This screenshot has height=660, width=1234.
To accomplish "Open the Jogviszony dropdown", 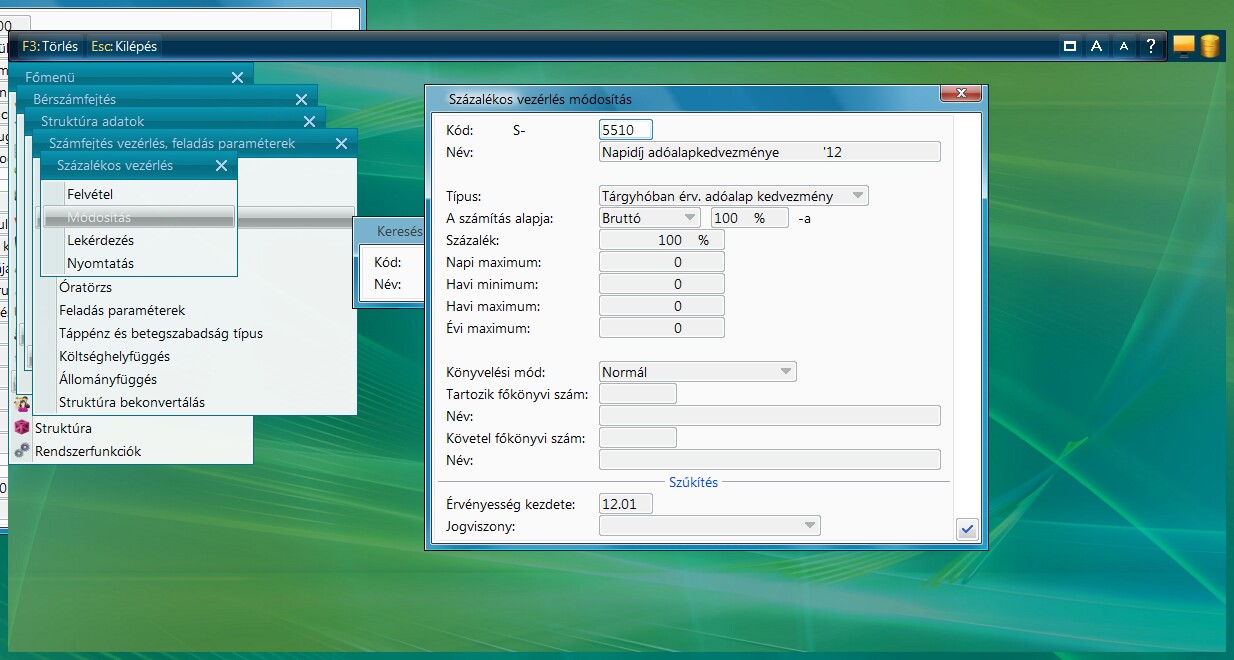I will click(x=809, y=525).
